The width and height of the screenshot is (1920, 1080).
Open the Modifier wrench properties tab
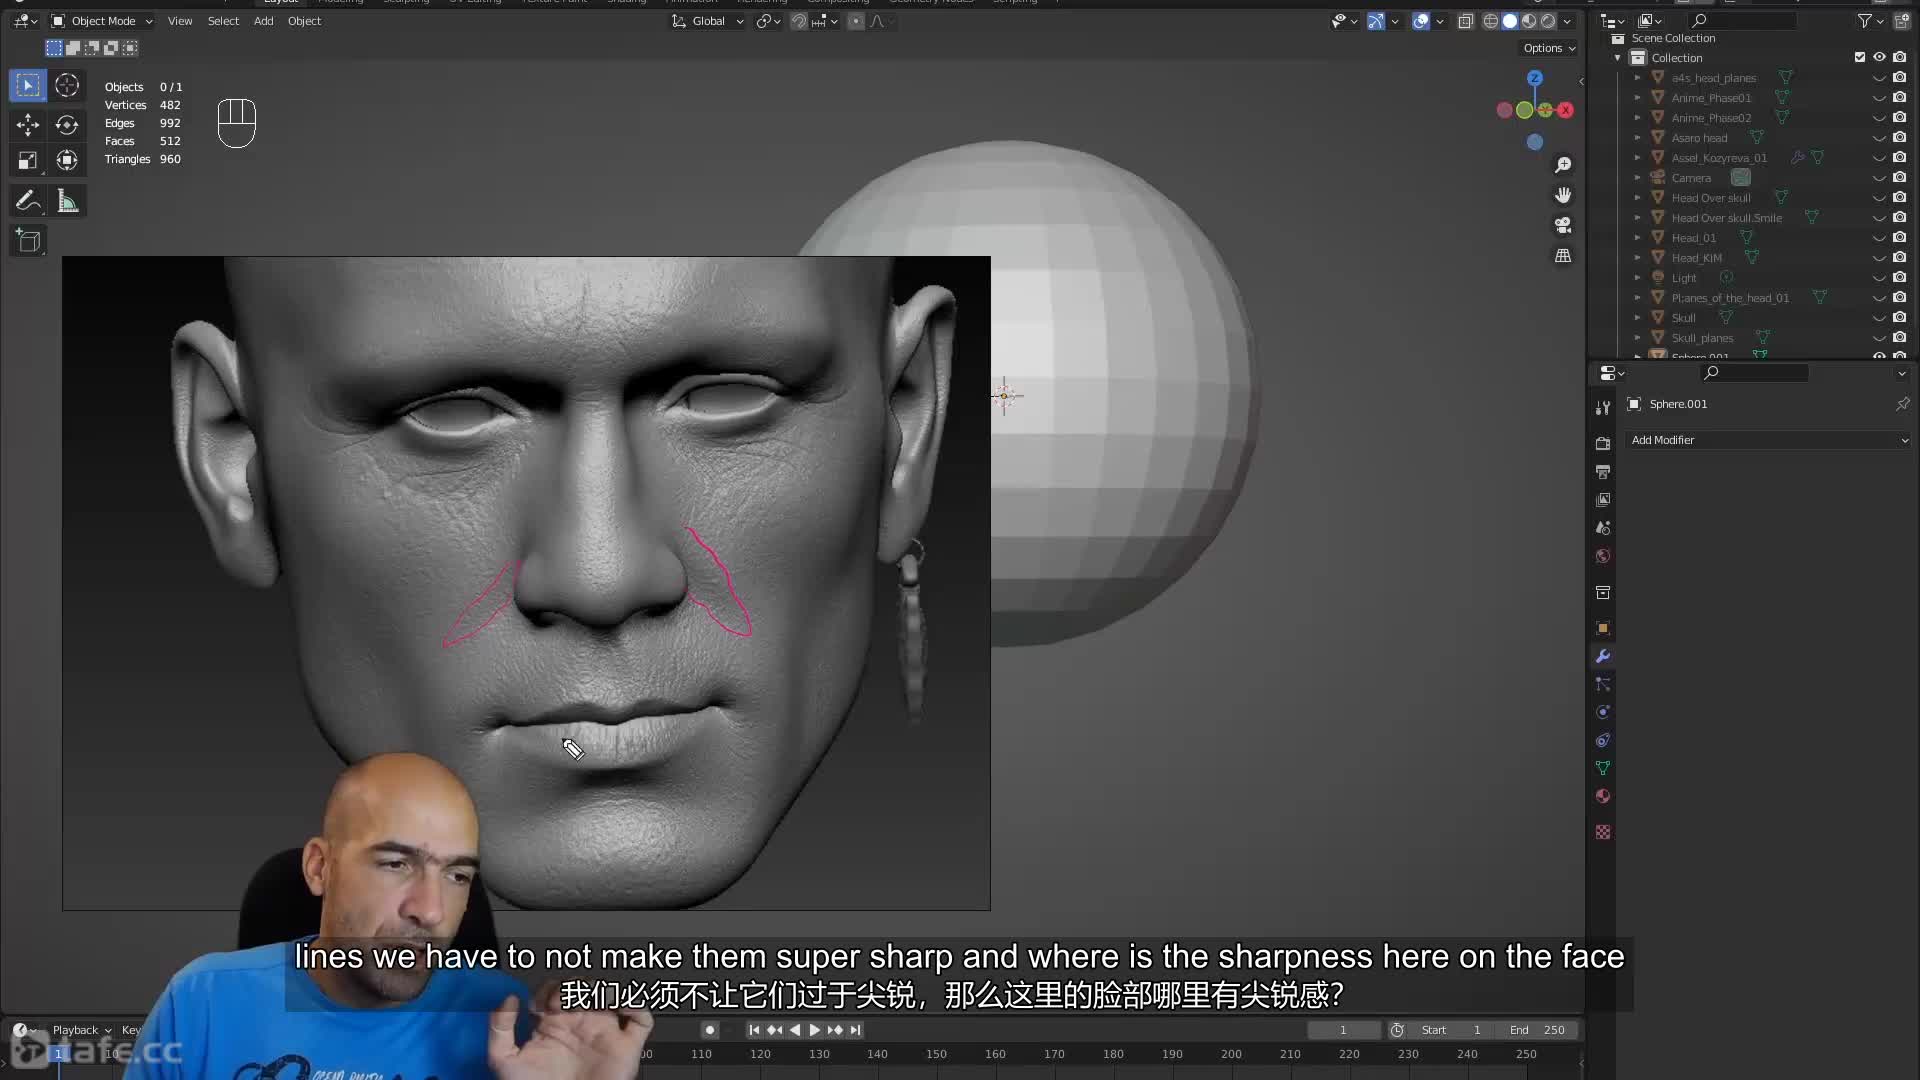(x=1603, y=656)
